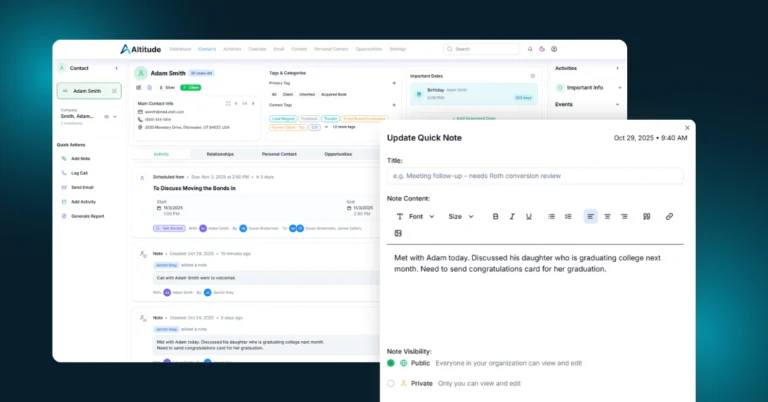Open Calendar in the top navigation

[257, 49]
